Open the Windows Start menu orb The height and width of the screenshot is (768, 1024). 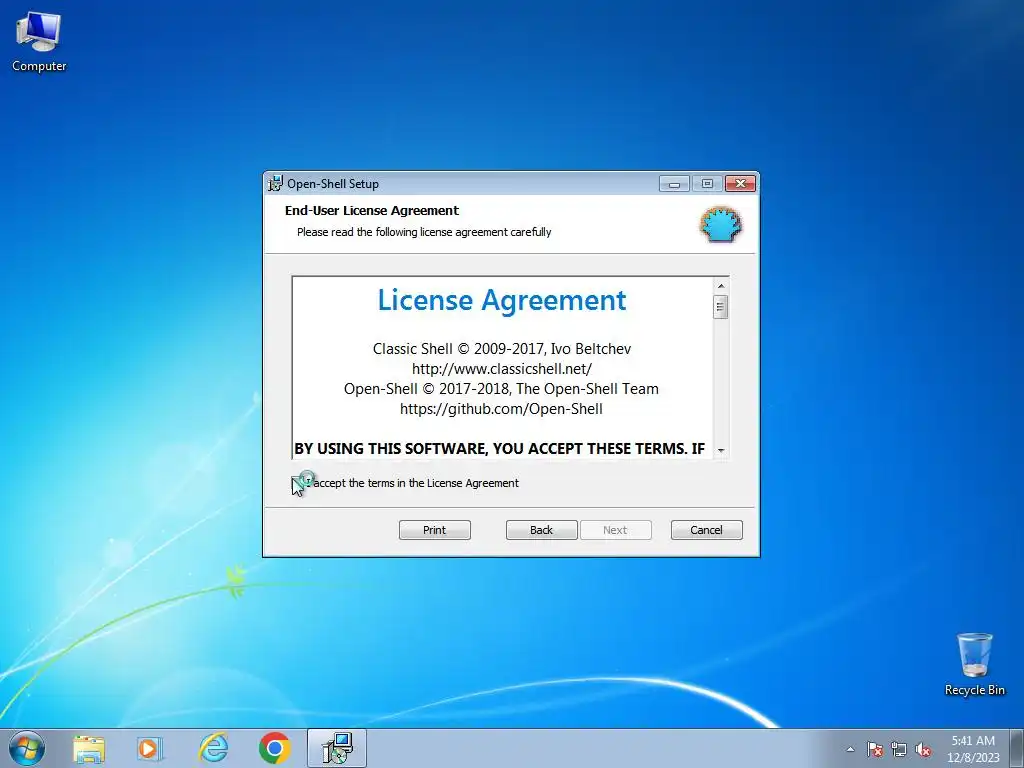pos(27,748)
